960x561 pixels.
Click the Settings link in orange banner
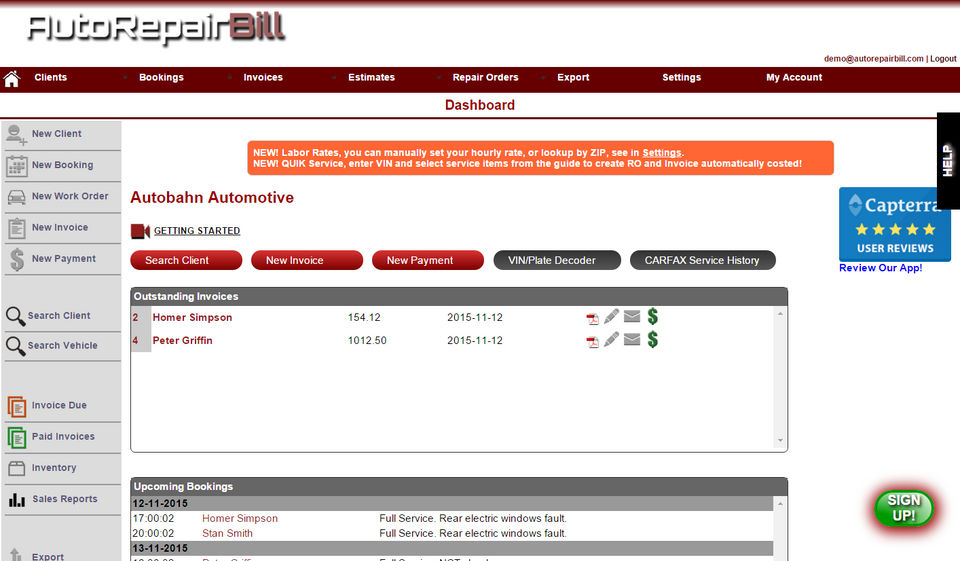661,152
